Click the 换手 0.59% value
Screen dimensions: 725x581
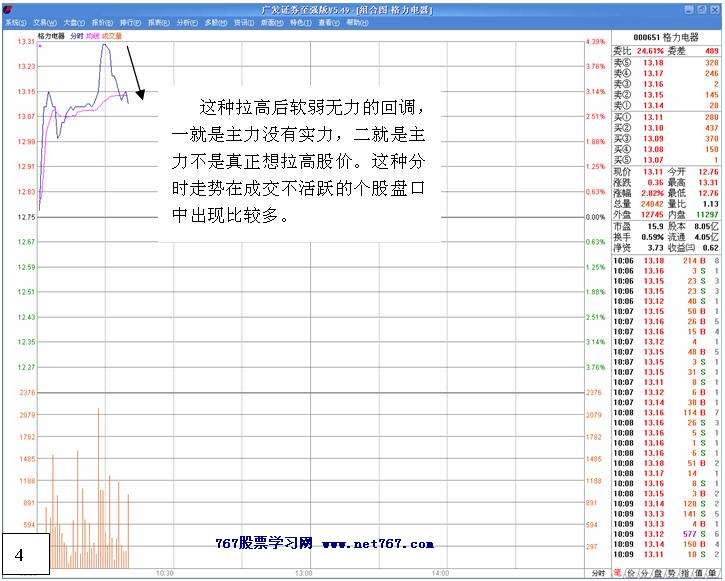[x=652, y=237]
